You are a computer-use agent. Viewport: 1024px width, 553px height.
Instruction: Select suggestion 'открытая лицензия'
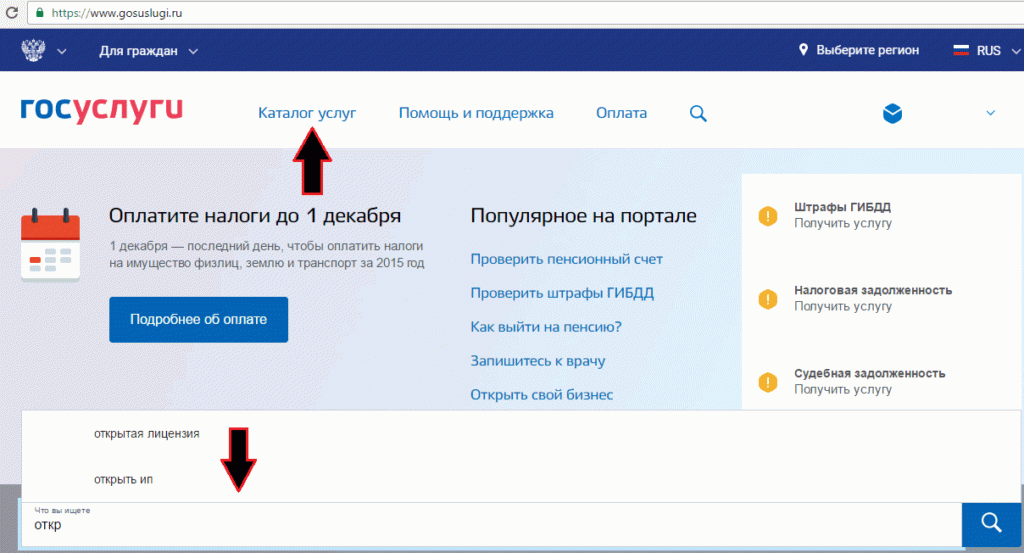(146, 434)
